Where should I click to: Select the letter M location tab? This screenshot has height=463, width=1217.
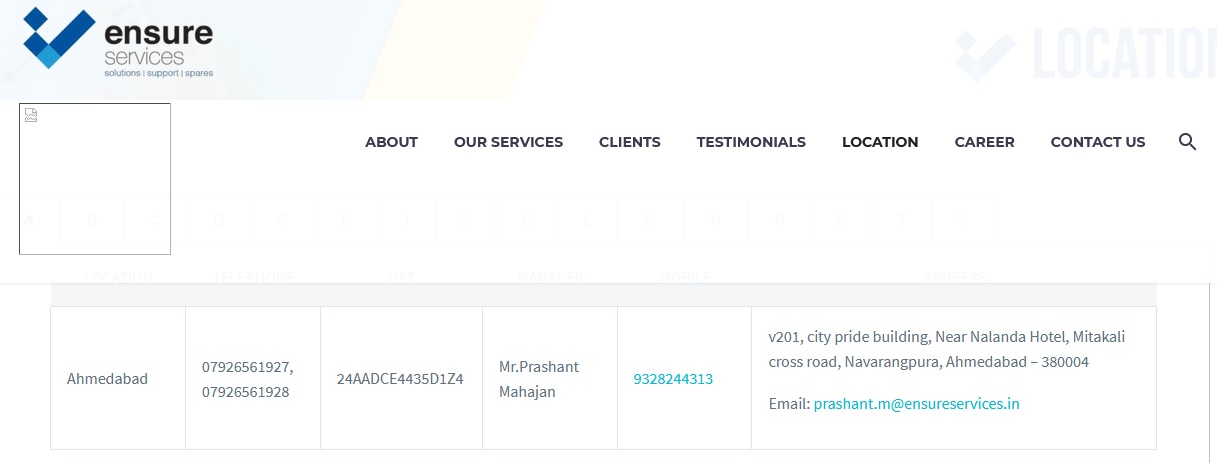(650, 219)
